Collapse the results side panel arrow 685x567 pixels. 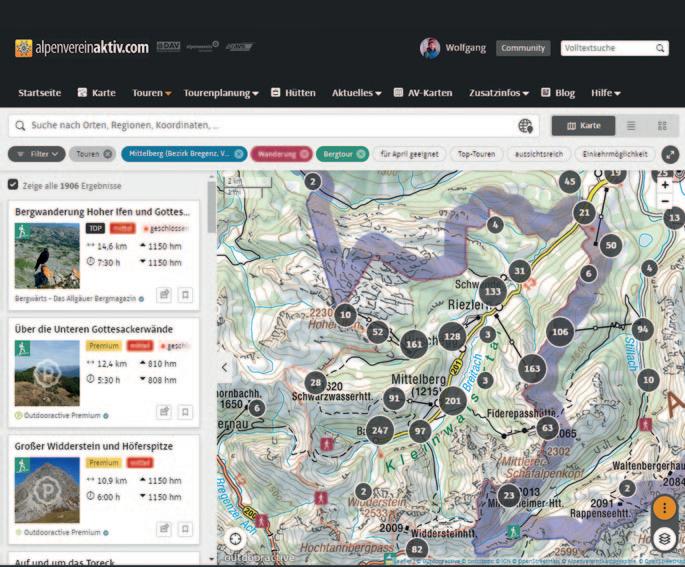[225, 367]
